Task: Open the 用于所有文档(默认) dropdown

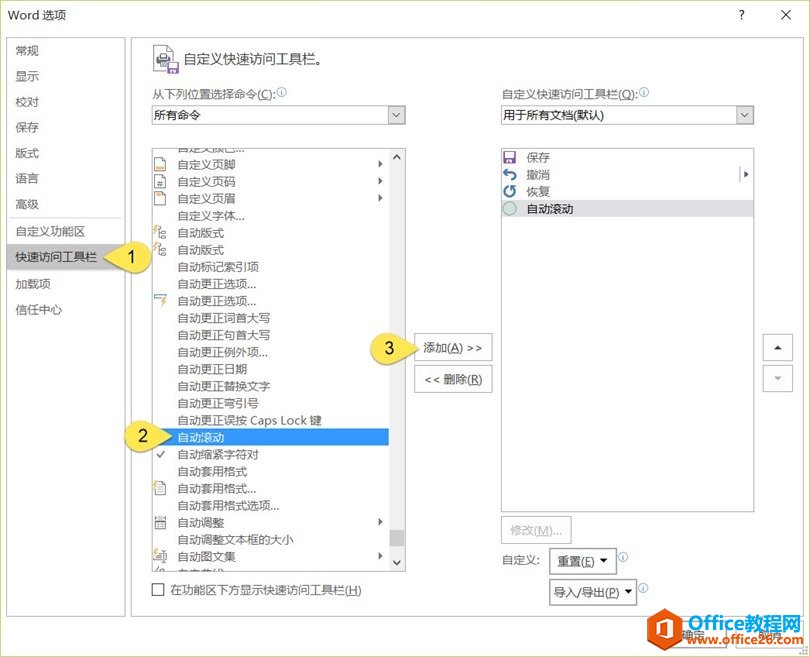Action: (x=744, y=114)
